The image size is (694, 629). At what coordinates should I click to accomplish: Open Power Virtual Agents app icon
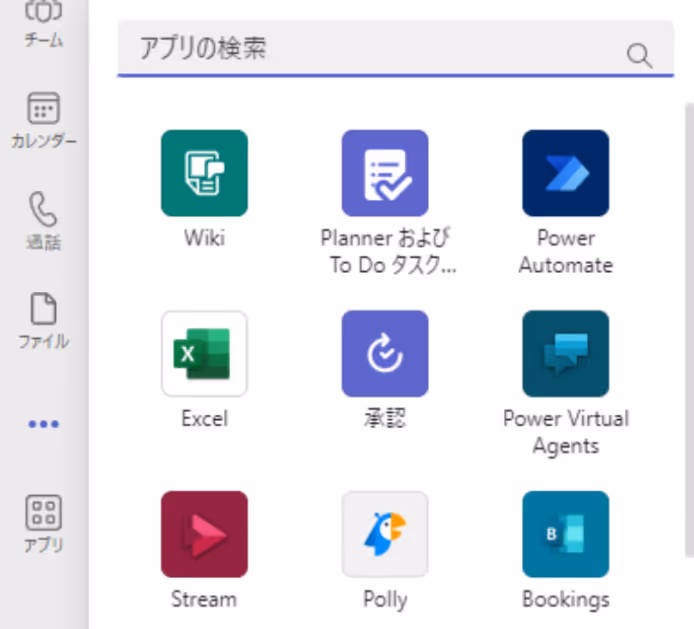(565, 354)
